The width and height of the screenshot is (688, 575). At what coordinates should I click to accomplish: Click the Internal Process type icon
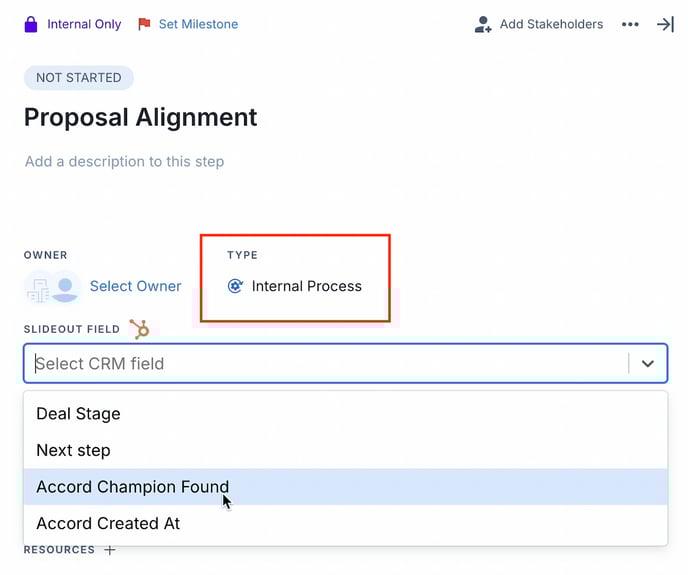tap(236, 286)
